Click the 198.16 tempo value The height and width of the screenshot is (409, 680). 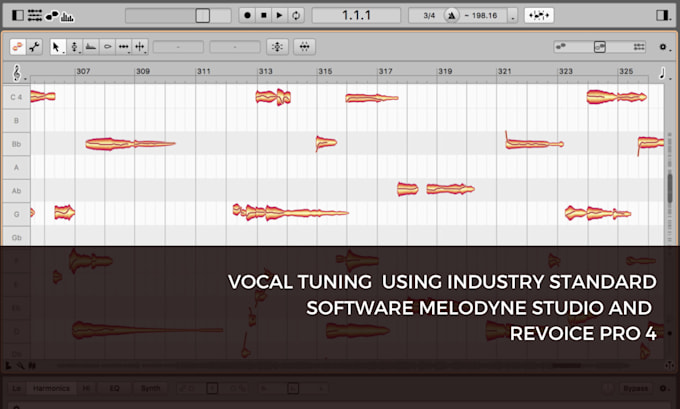(484, 16)
